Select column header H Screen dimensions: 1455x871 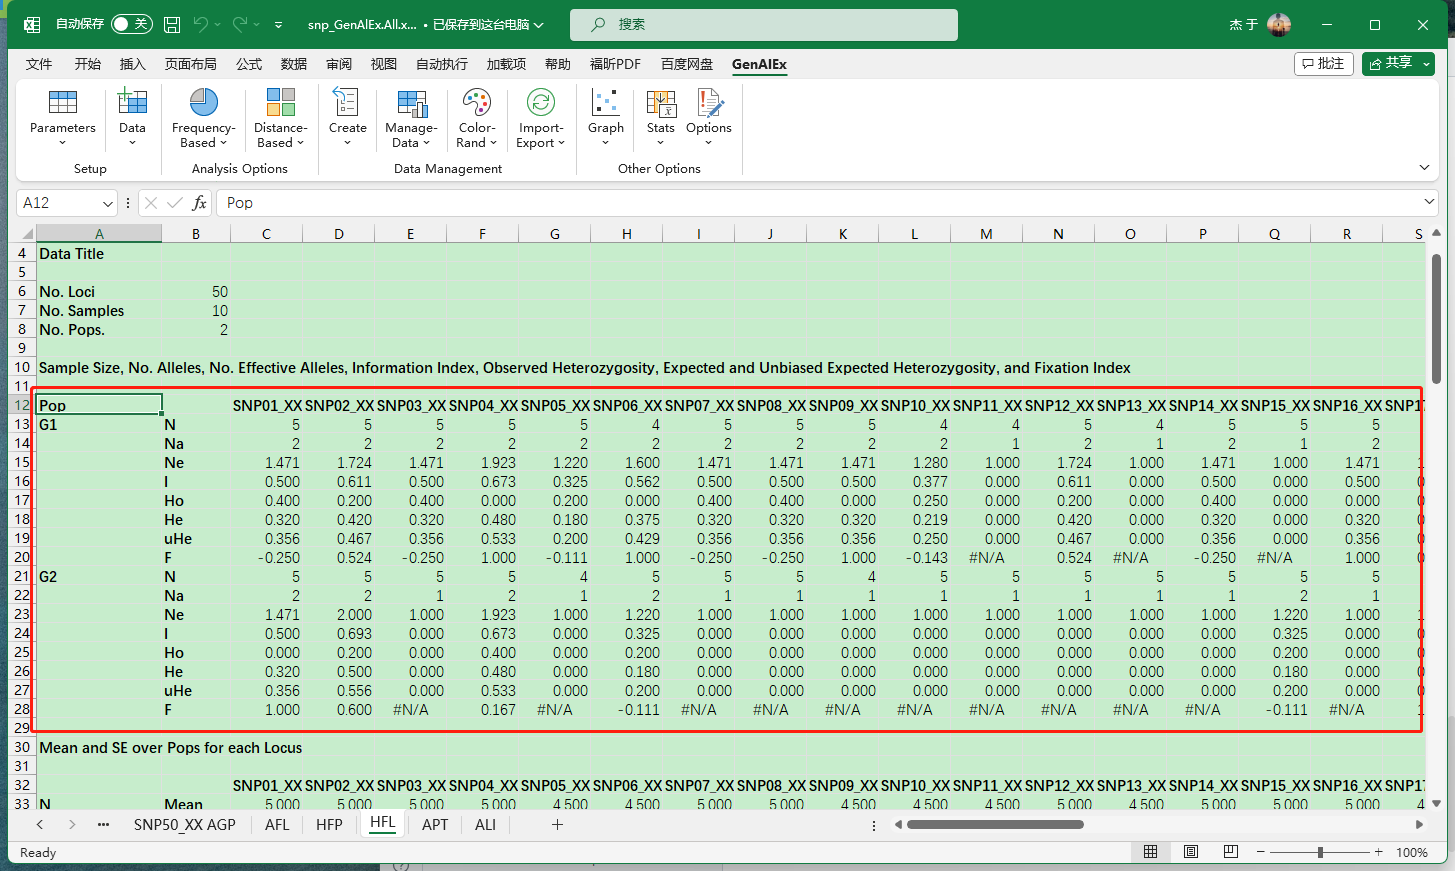coord(626,234)
